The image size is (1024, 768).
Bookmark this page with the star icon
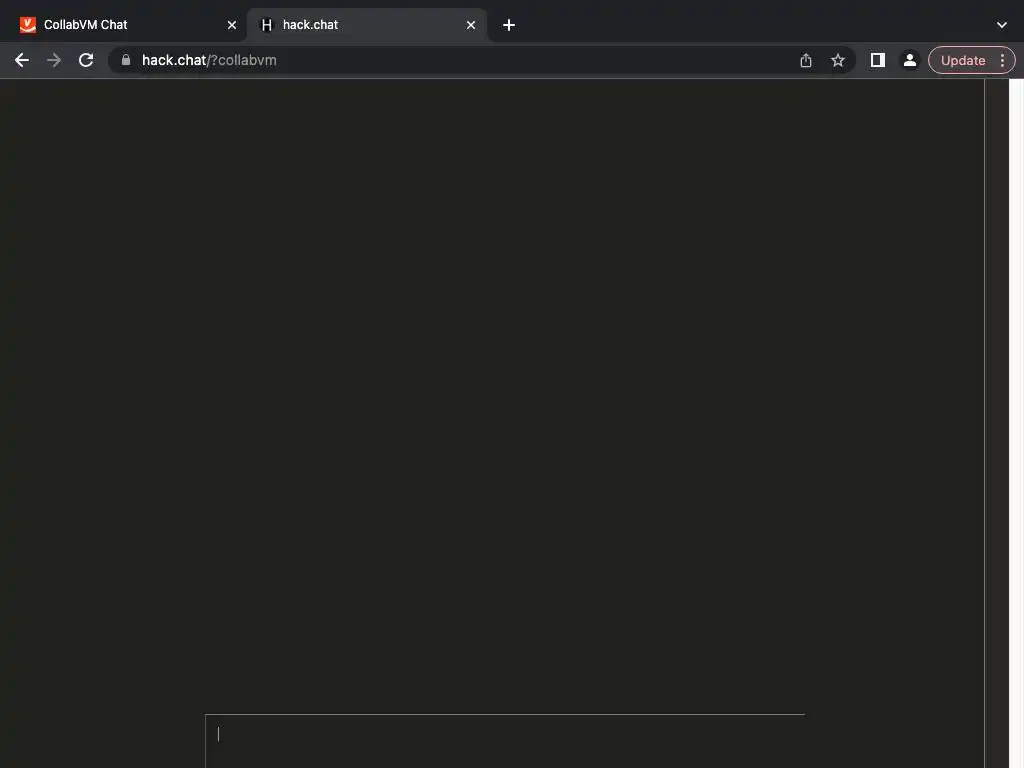click(838, 60)
